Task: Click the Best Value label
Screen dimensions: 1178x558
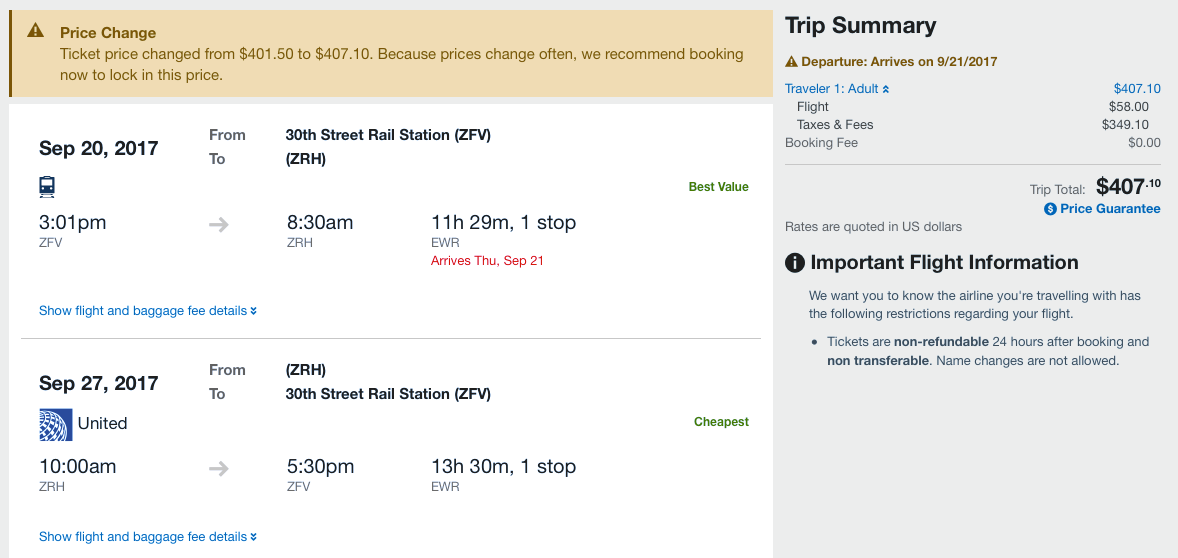Action: tap(718, 187)
